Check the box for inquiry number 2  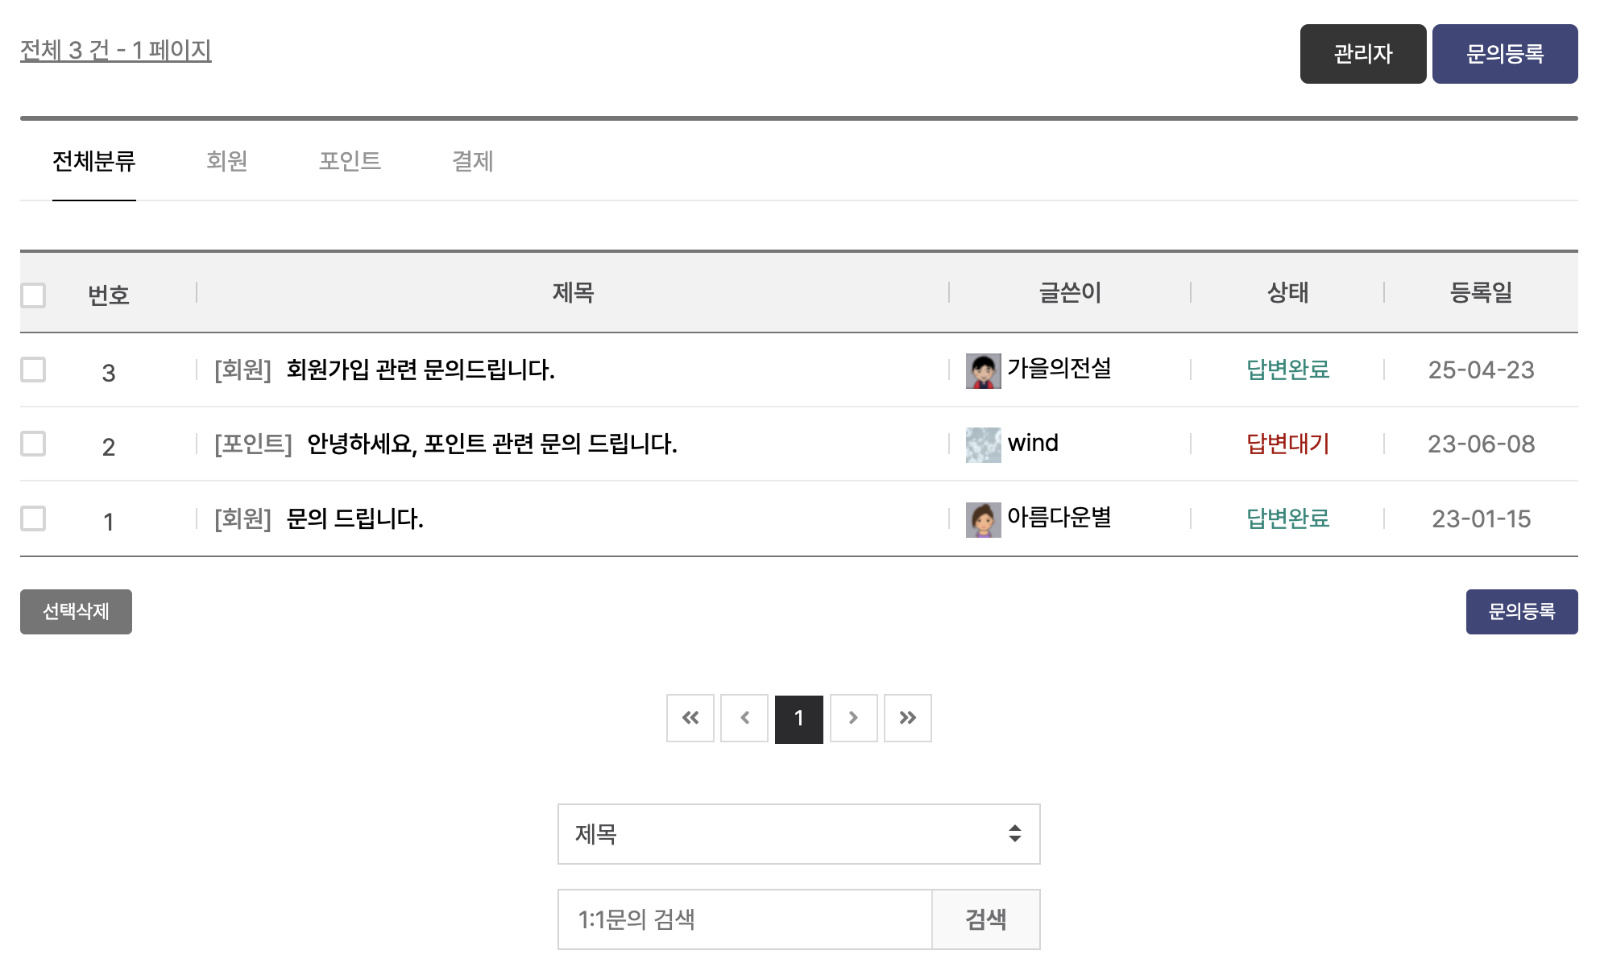point(33,443)
